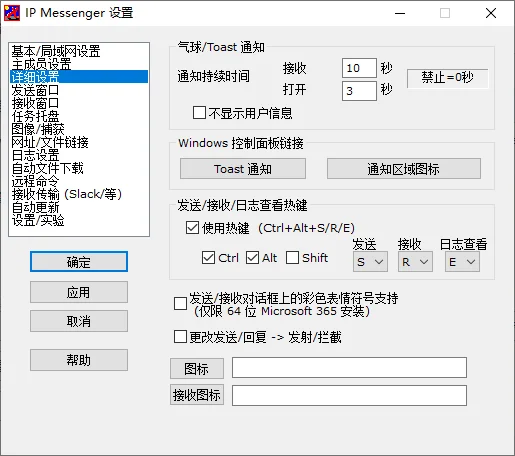Open the 发送窗口 settings page

(79, 90)
